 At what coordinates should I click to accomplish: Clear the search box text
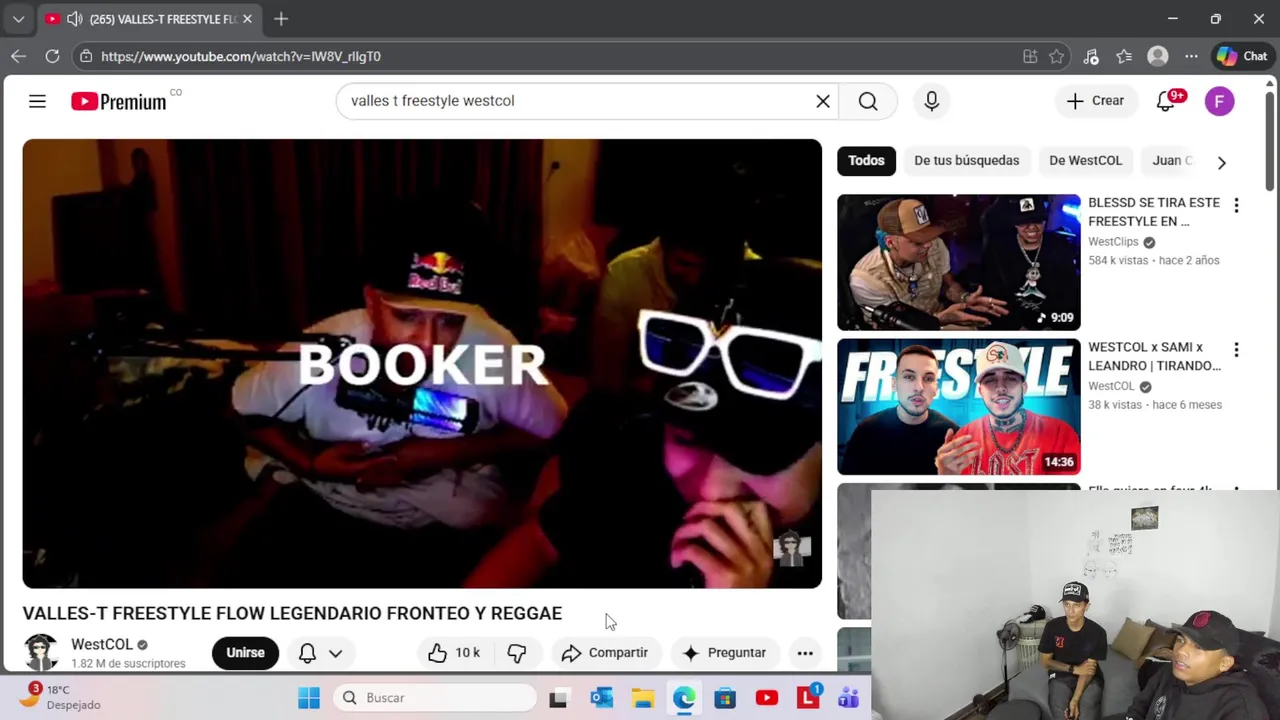point(823,101)
